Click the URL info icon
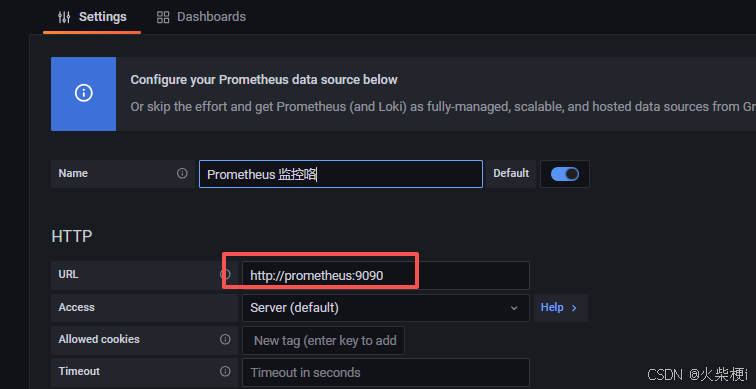Image resolution: width=756 pixels, height=389 pixels. point(225,274)
